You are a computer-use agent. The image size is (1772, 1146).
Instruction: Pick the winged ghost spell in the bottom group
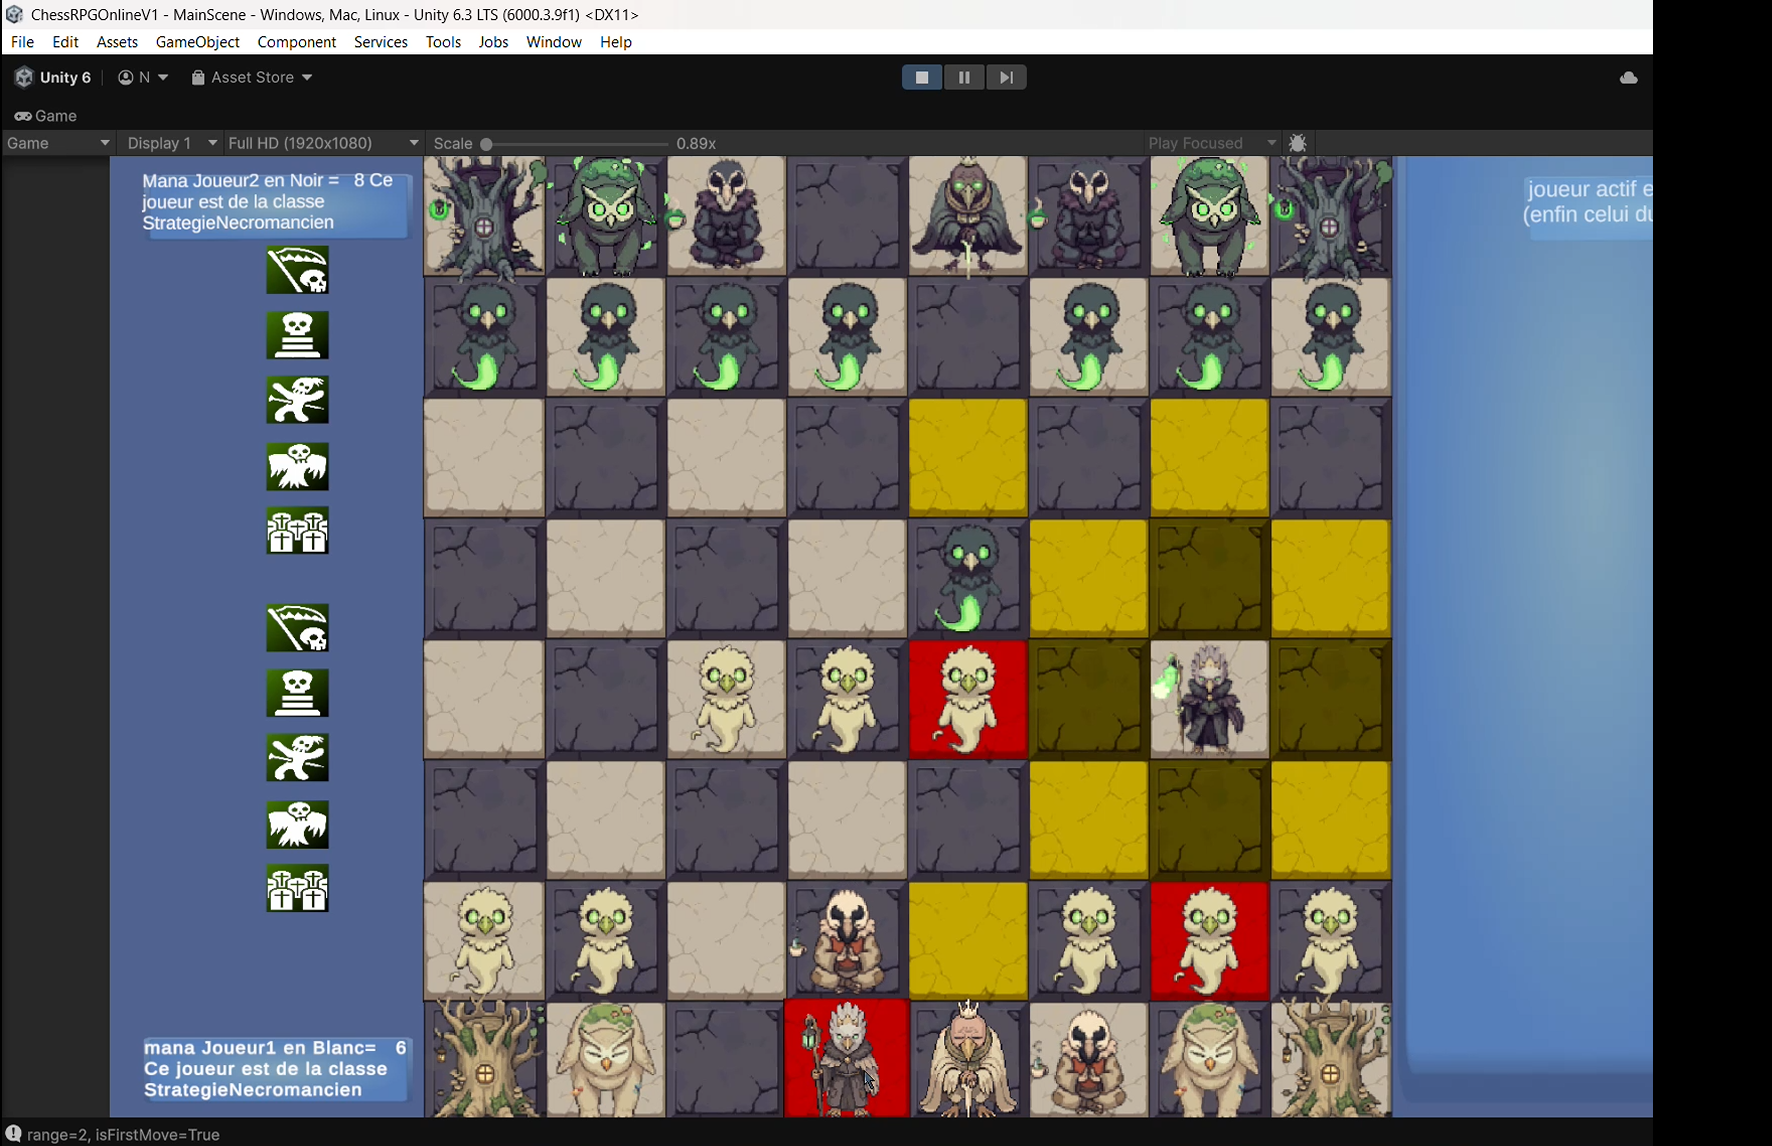[297, 824]
